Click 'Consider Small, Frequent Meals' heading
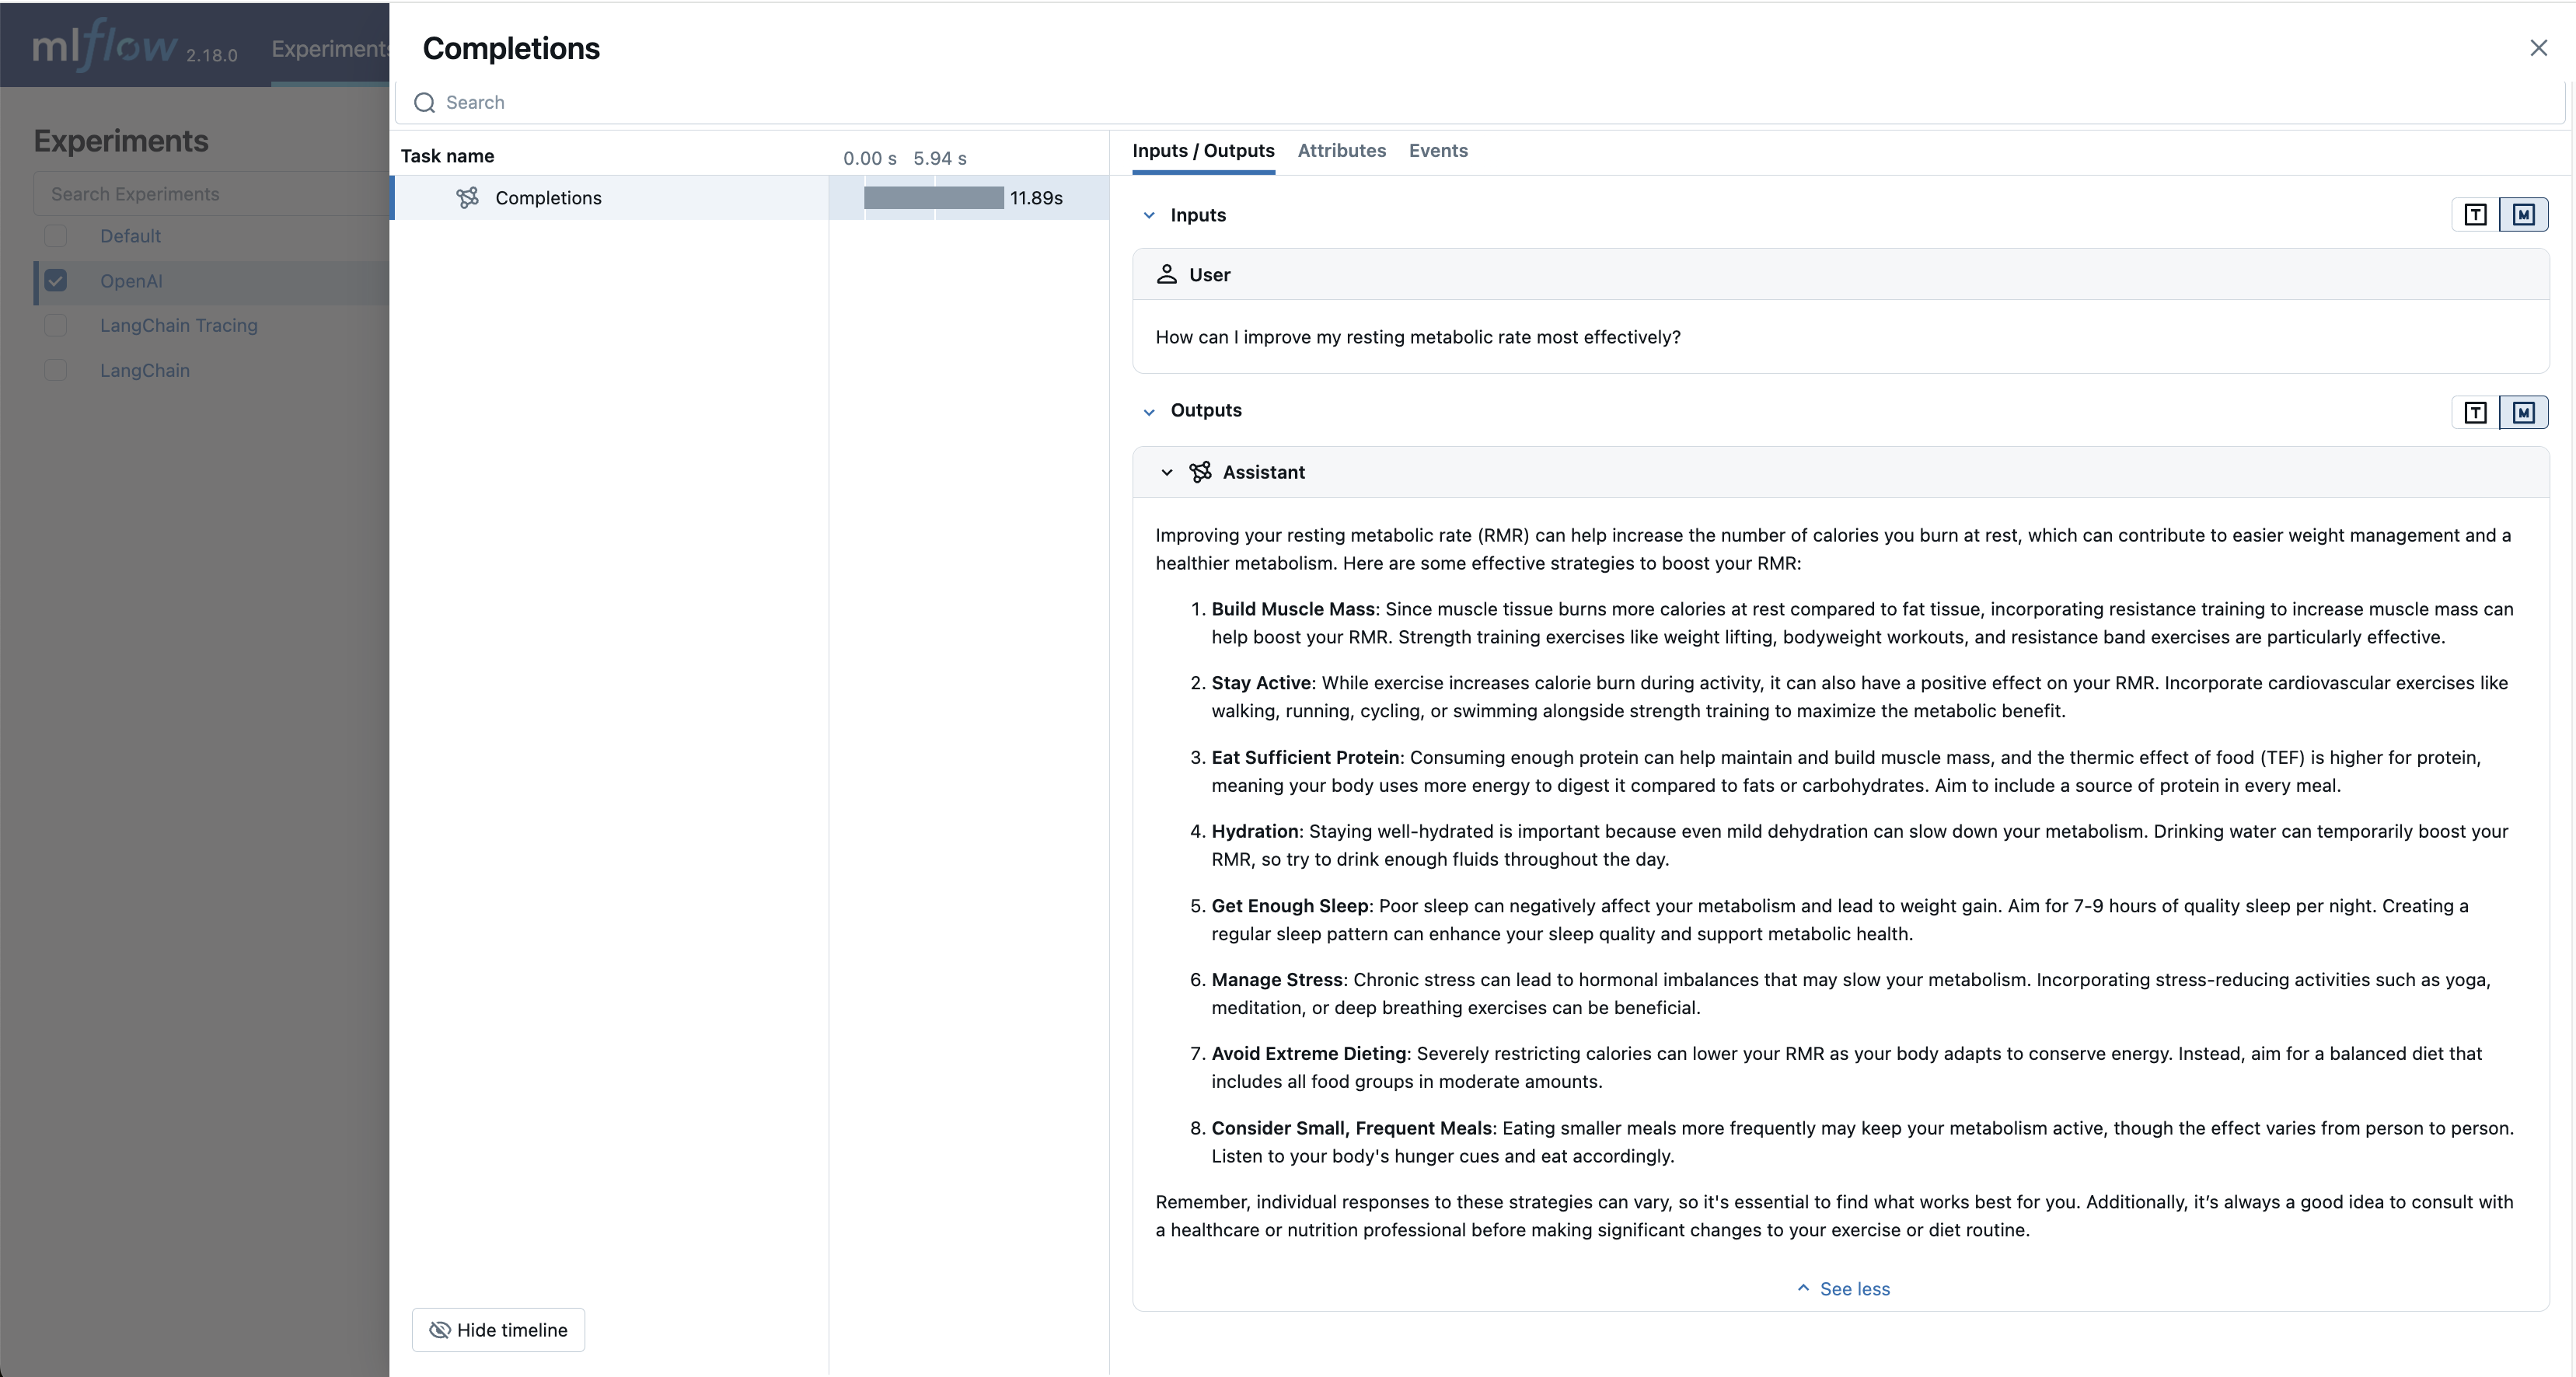 pyautogui.click(x=1352, y=1128)
